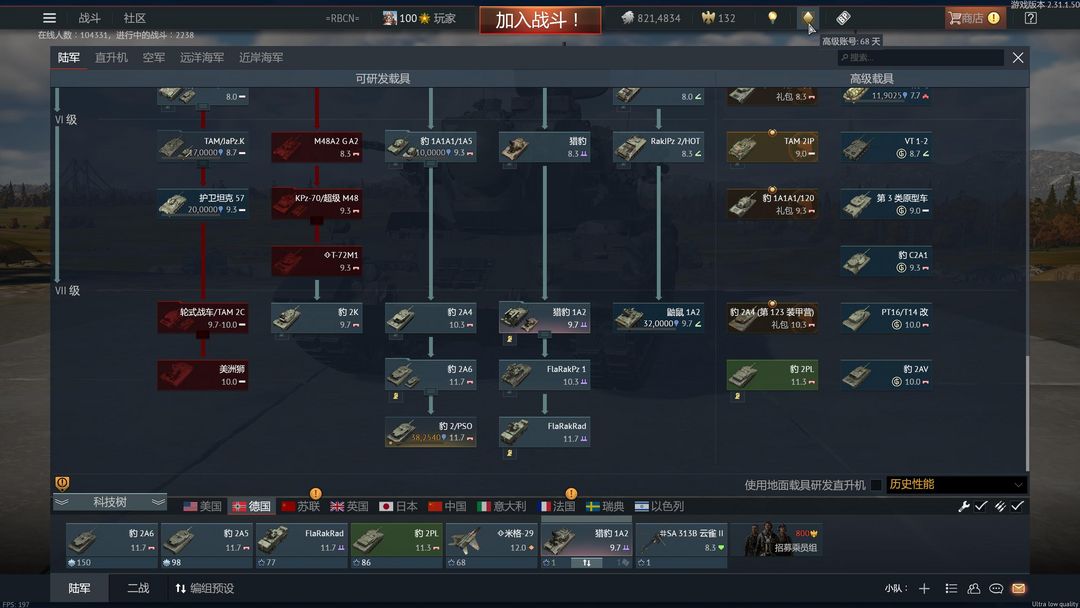Image resolution: width=1080 pixels, height=608 pixels.
Task: Select 豹 2/PSO tank in research tree
Action: tap(430, 432)
